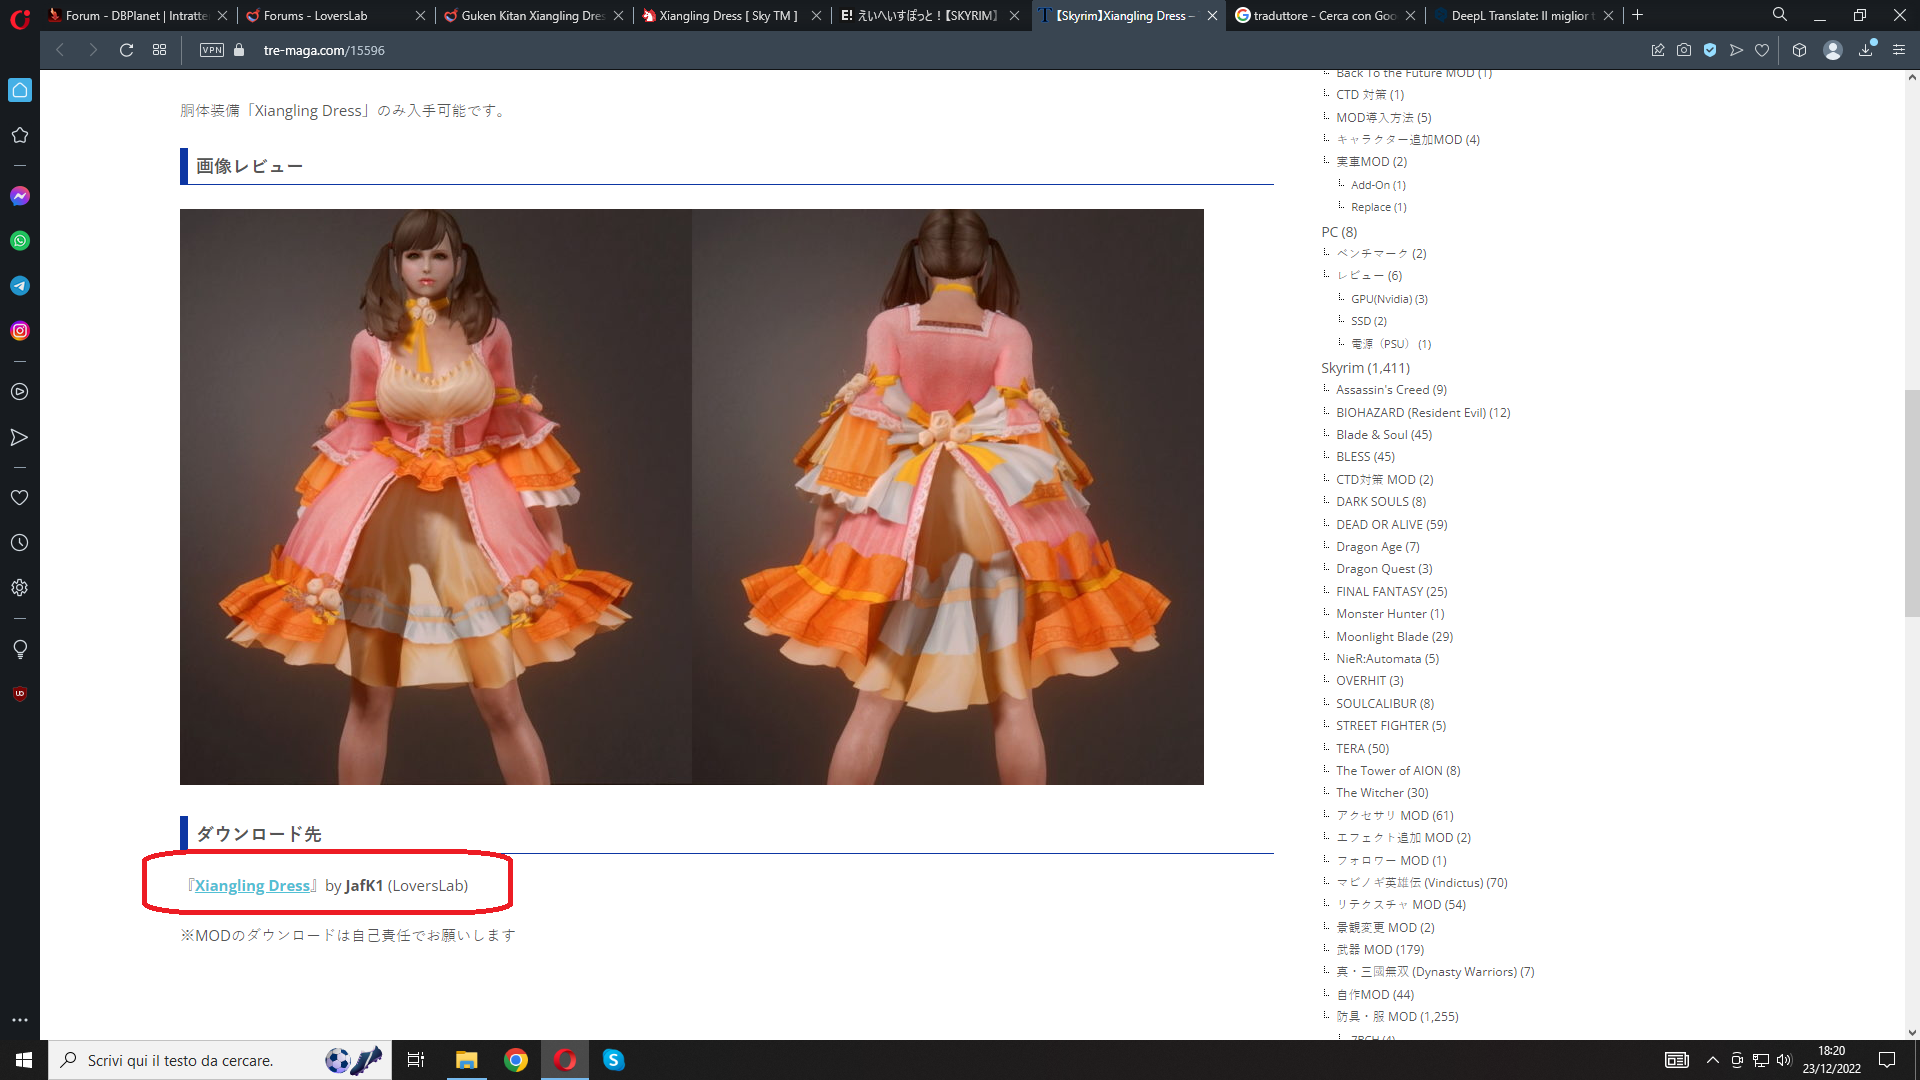Close the Forums - LoversLab tab
Image resolution: width=1920 pixels, height=1080 pixels.
click(420, 15)
